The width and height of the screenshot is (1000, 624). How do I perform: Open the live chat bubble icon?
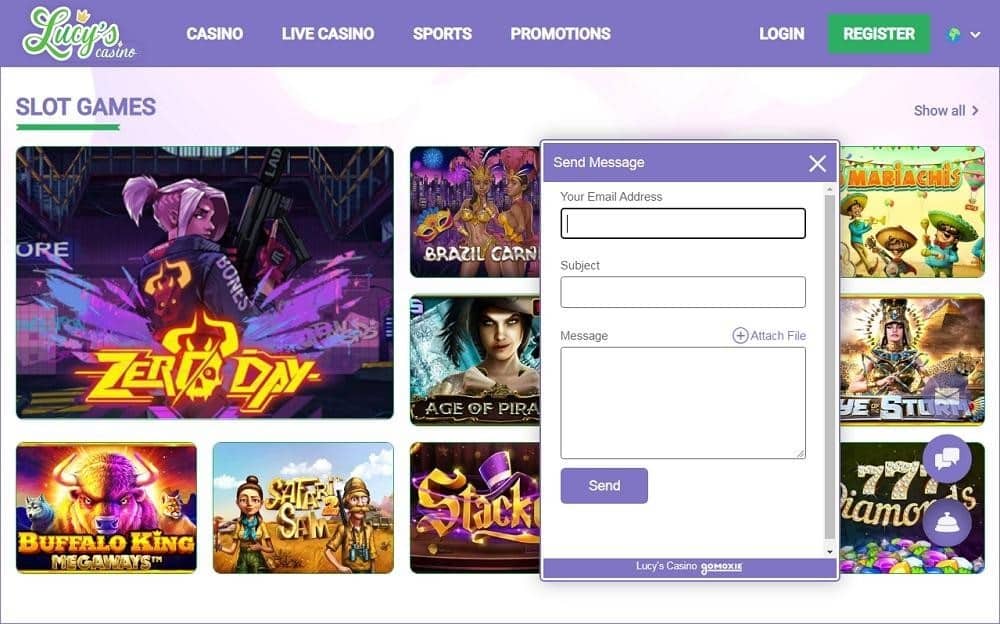(x=946, y=459)
